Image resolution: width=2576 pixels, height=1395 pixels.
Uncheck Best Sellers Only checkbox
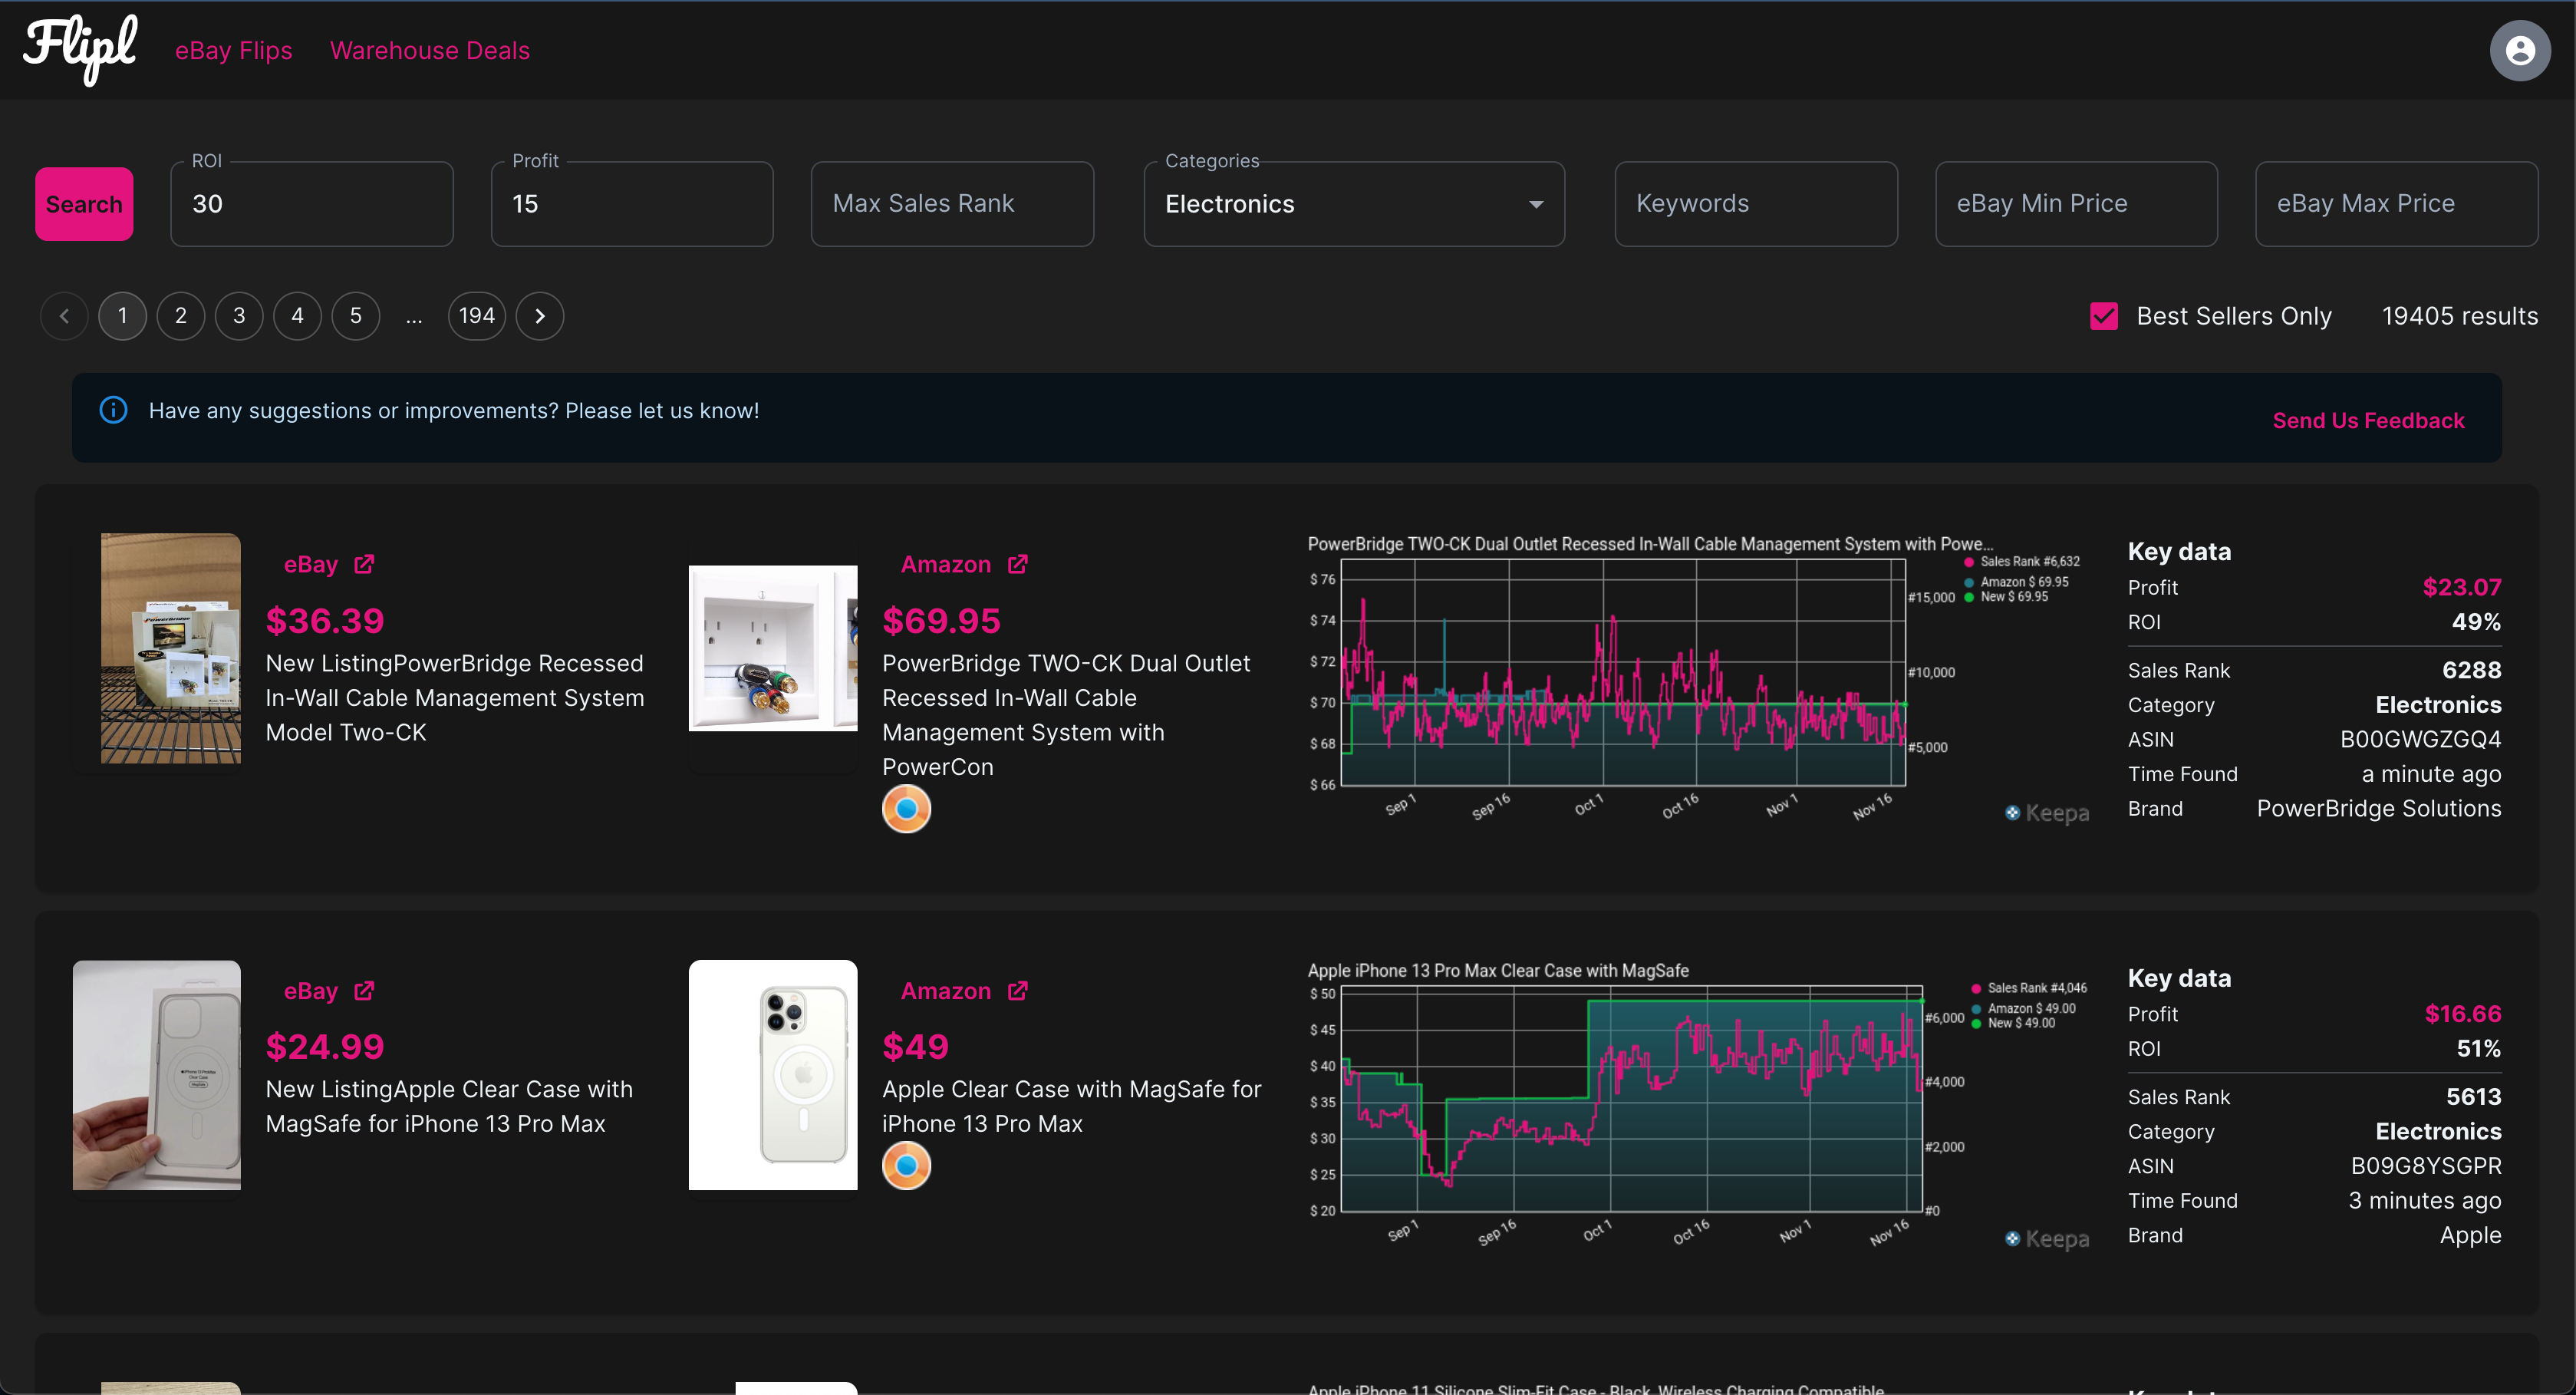tap(2103, 316)
